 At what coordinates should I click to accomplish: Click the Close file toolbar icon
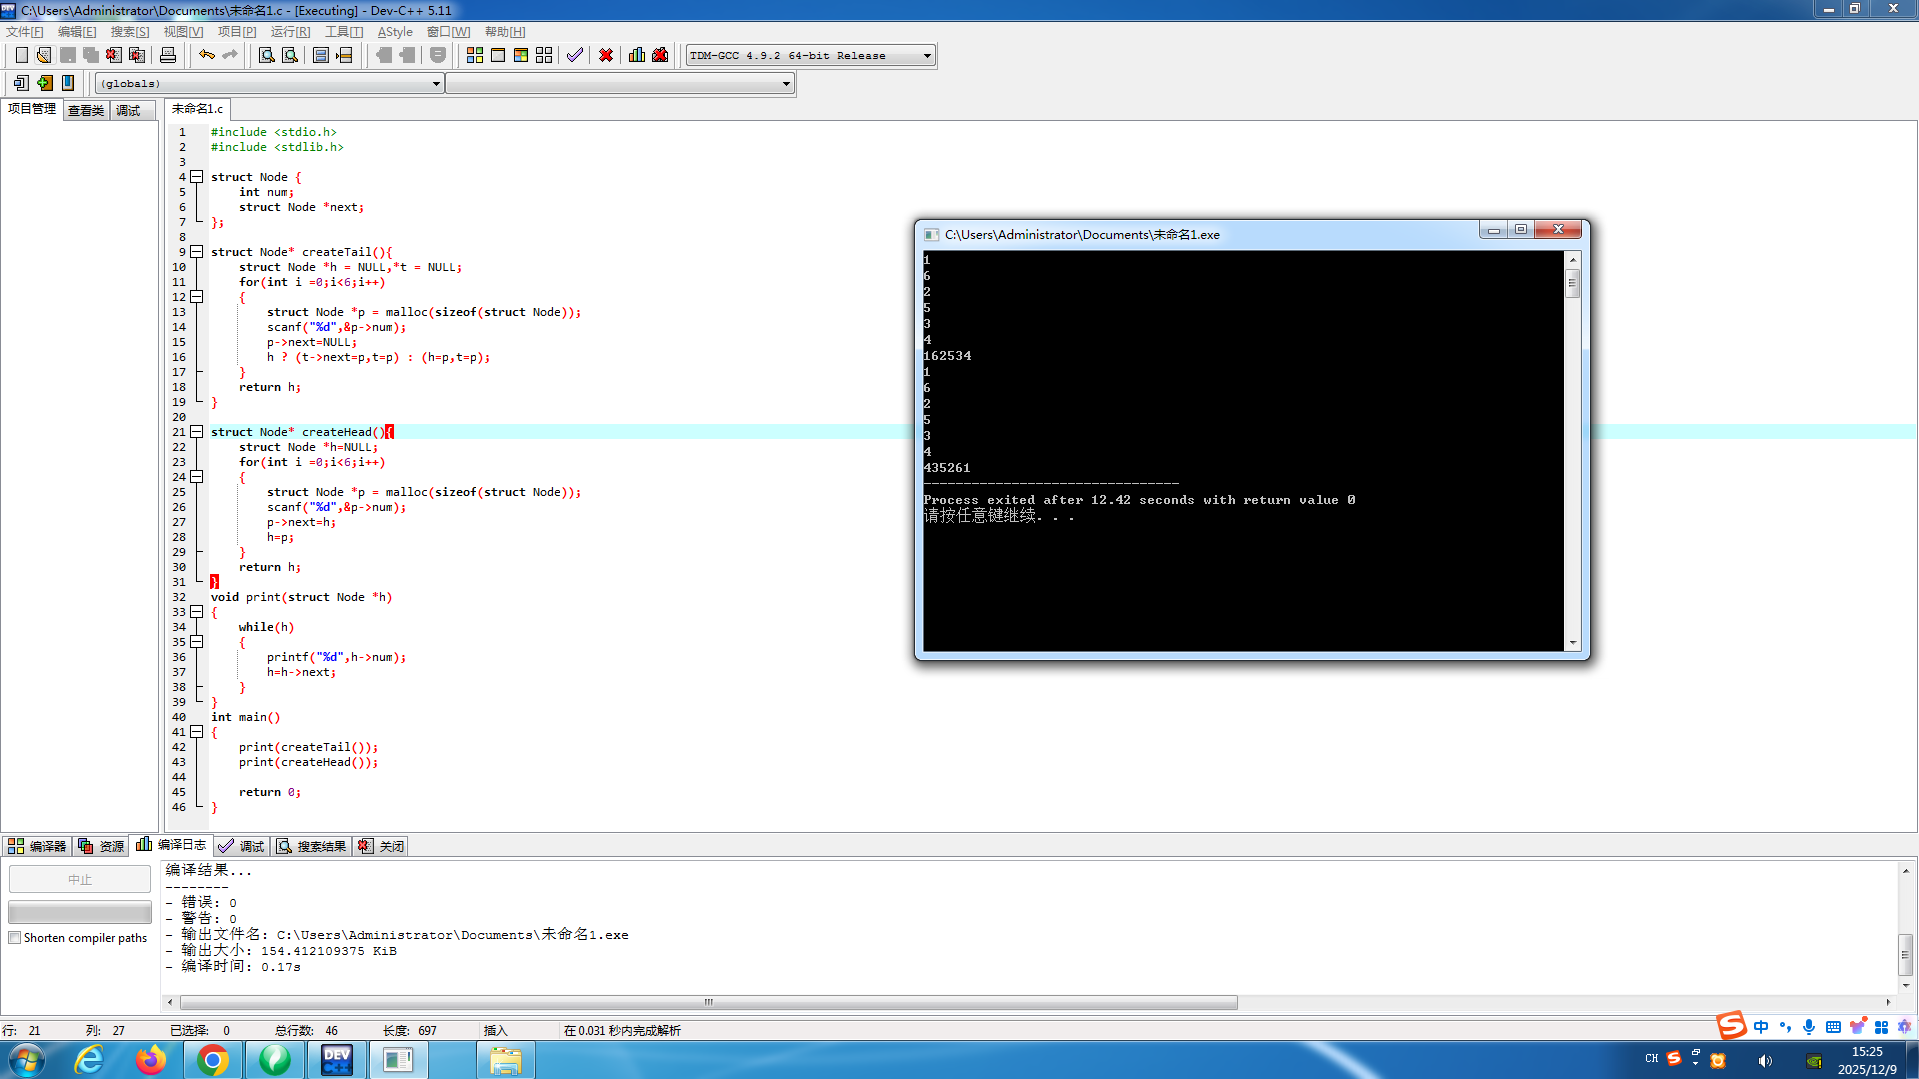point(114,55)
